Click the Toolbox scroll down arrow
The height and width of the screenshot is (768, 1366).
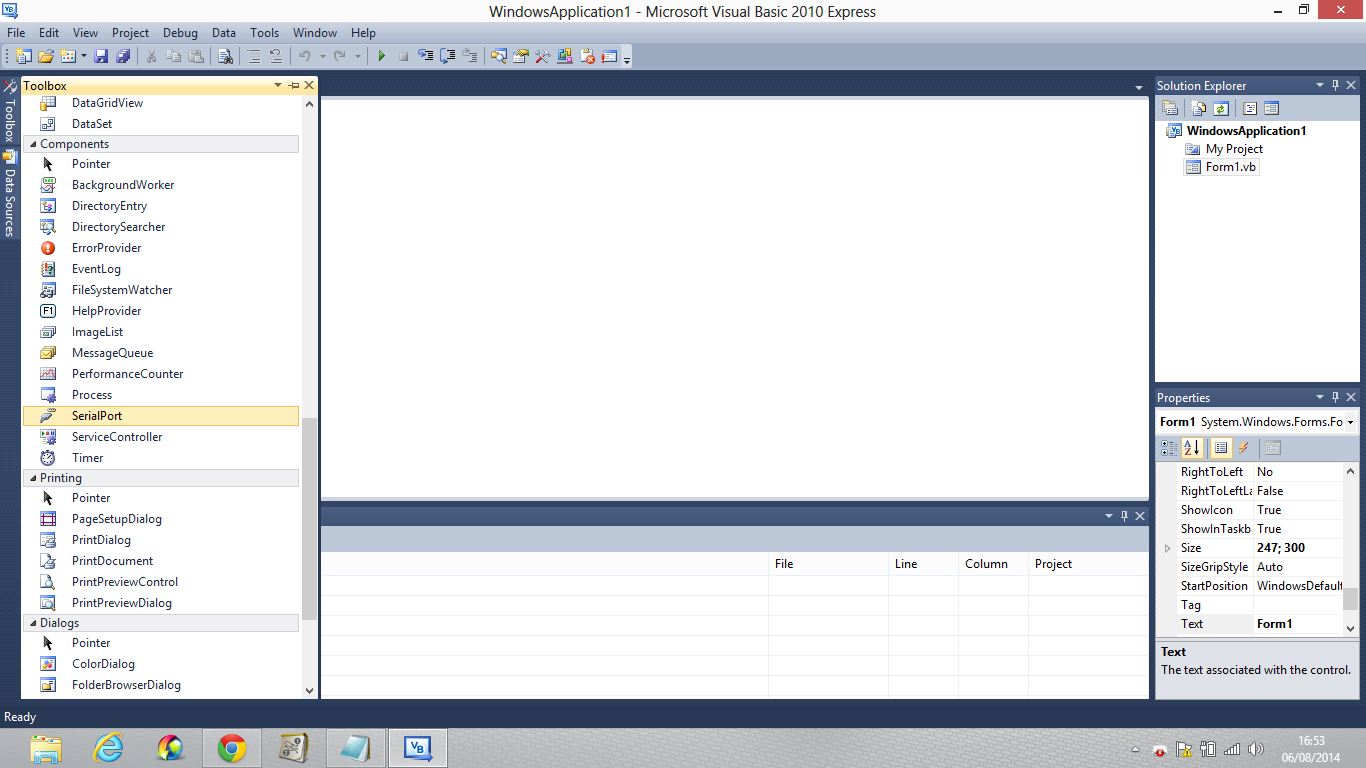309,690
